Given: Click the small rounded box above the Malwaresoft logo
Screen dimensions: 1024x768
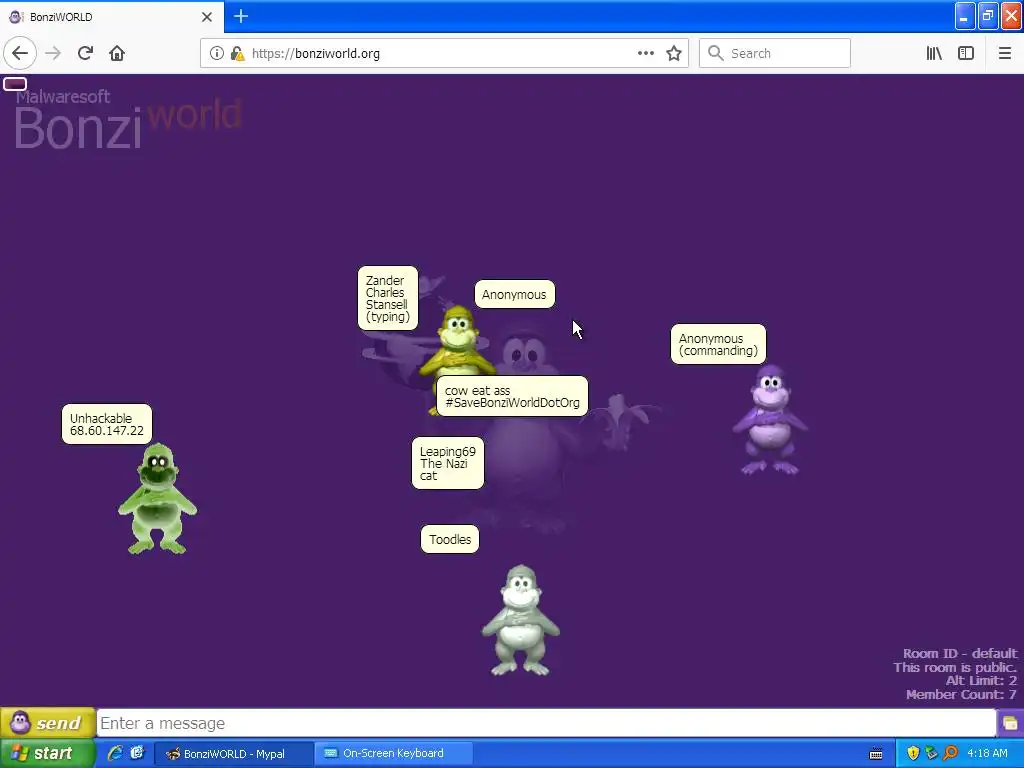Looking at the screenshot, I should 15,84.
